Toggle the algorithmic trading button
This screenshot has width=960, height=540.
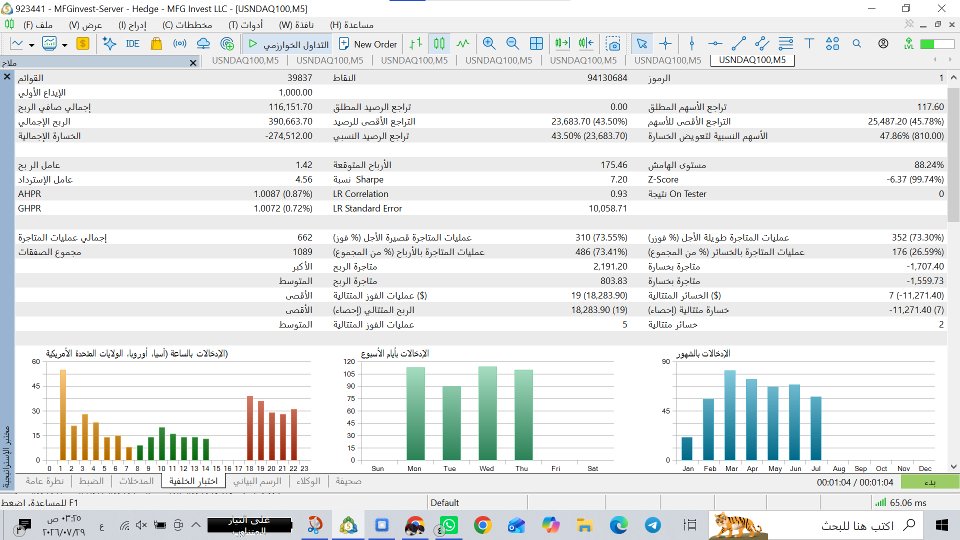(288, 44)
